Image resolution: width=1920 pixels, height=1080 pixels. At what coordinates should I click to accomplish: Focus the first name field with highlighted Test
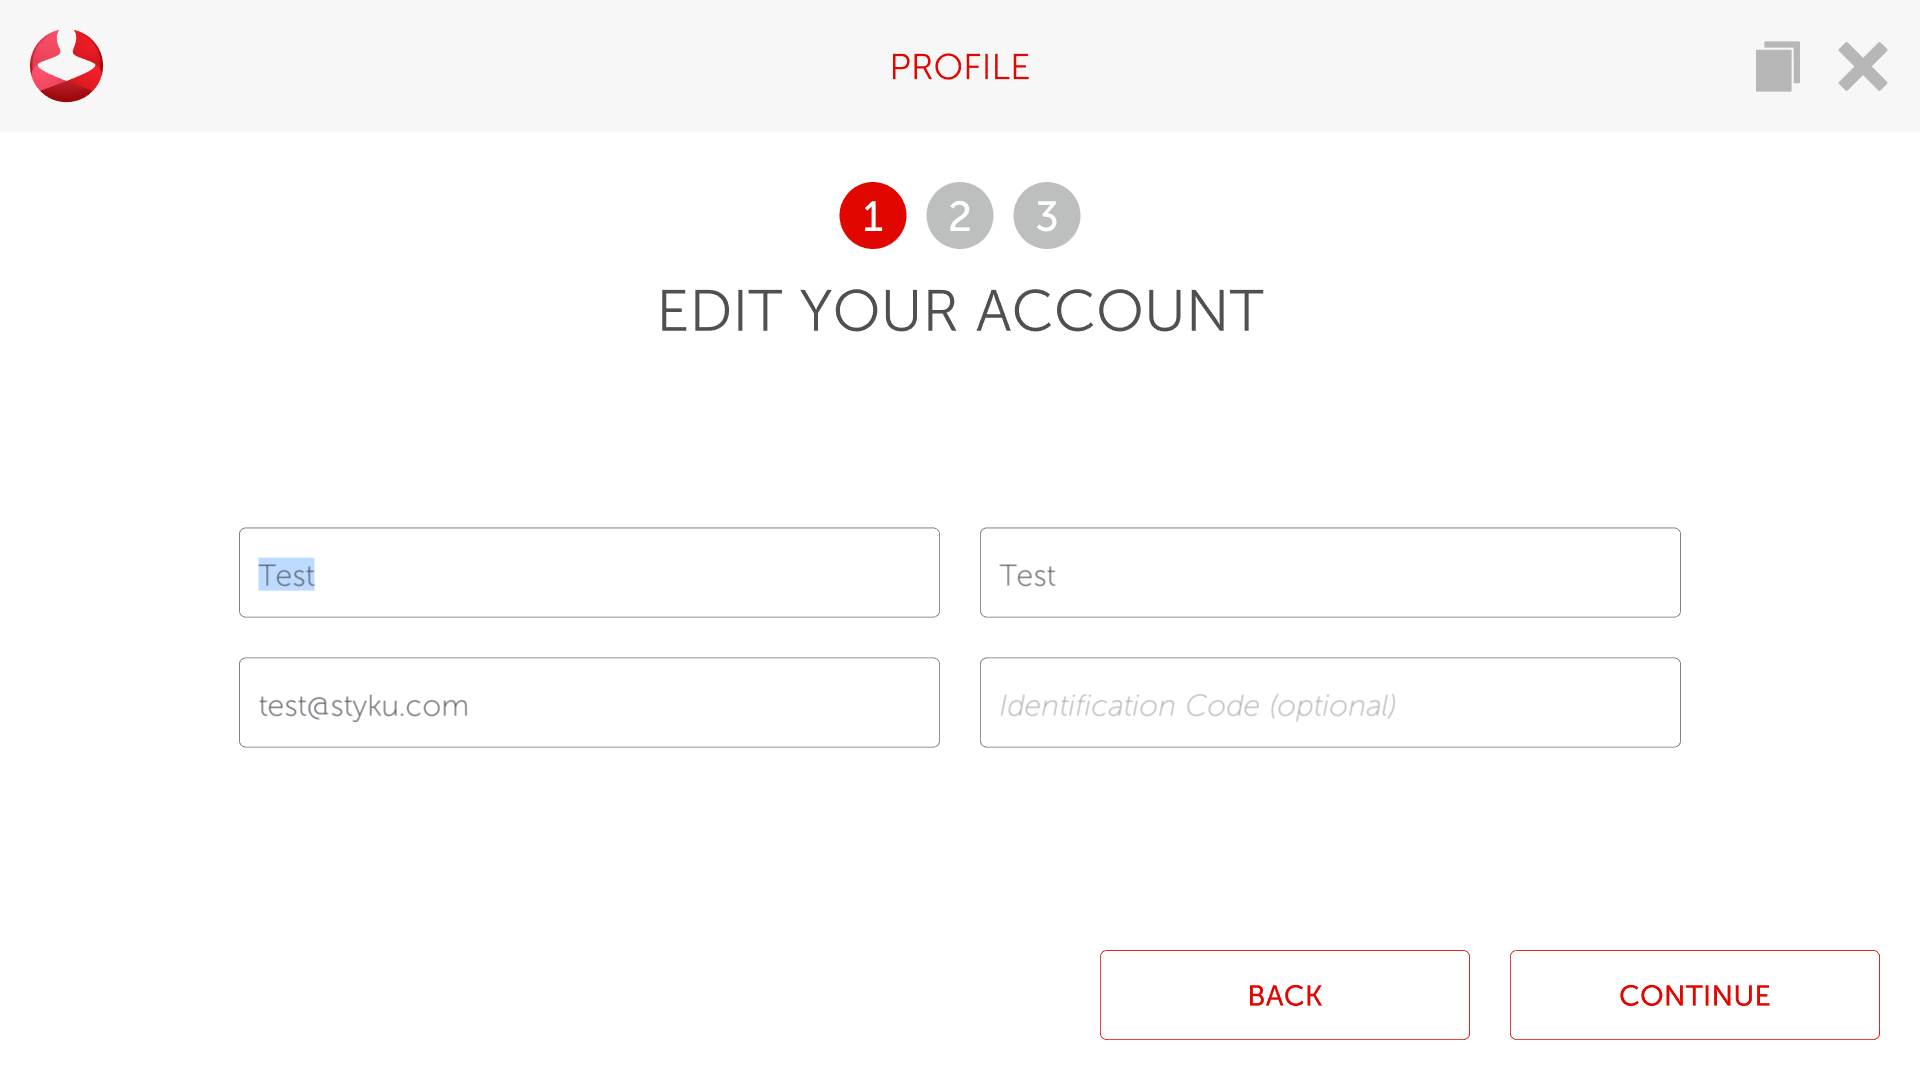(589, 572)
